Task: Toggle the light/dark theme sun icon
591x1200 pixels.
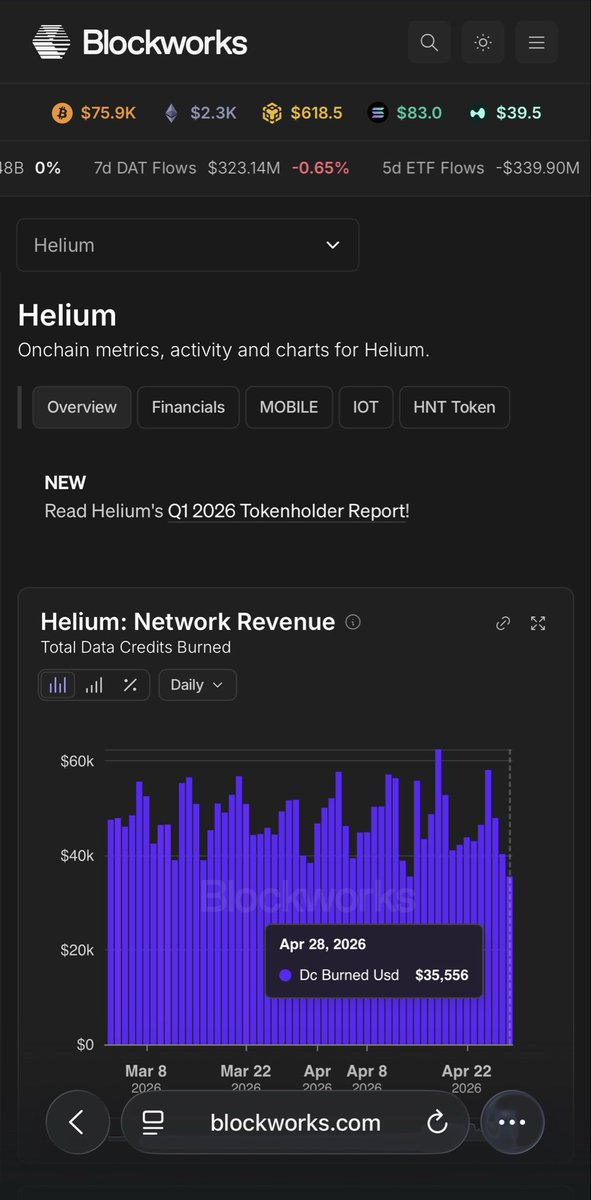Action: pyautogui.click(x=483, y=43)
